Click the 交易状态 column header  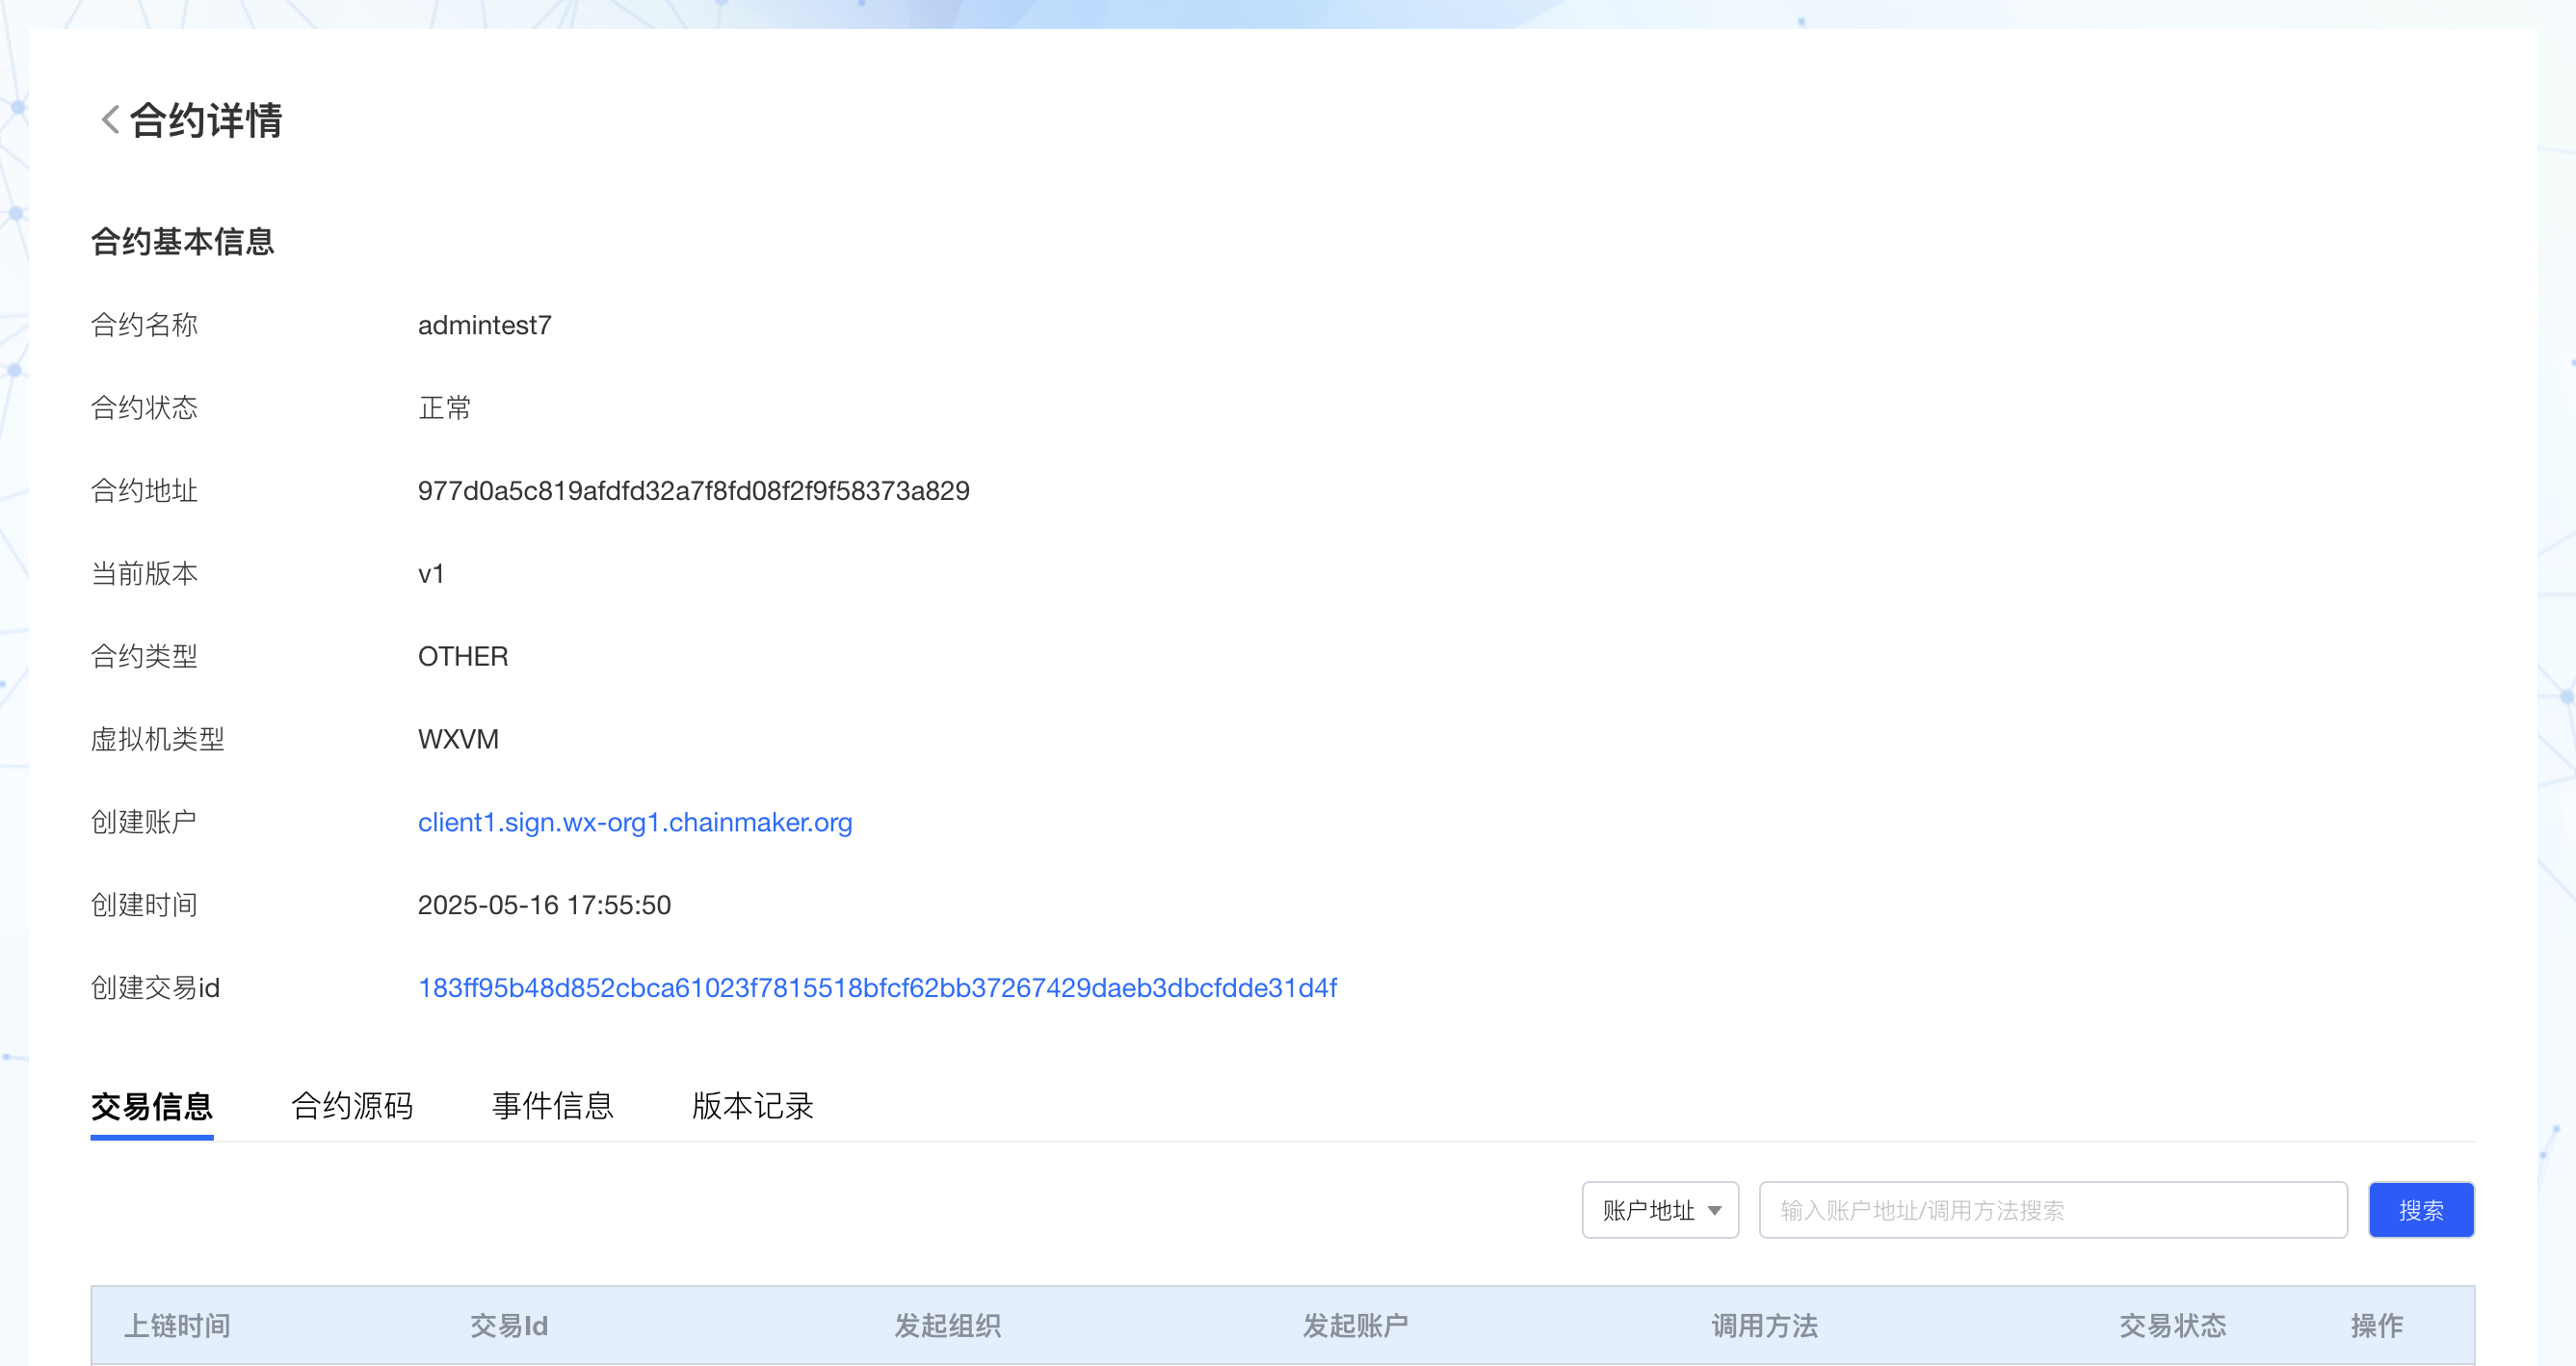tap(2172, 1326)
